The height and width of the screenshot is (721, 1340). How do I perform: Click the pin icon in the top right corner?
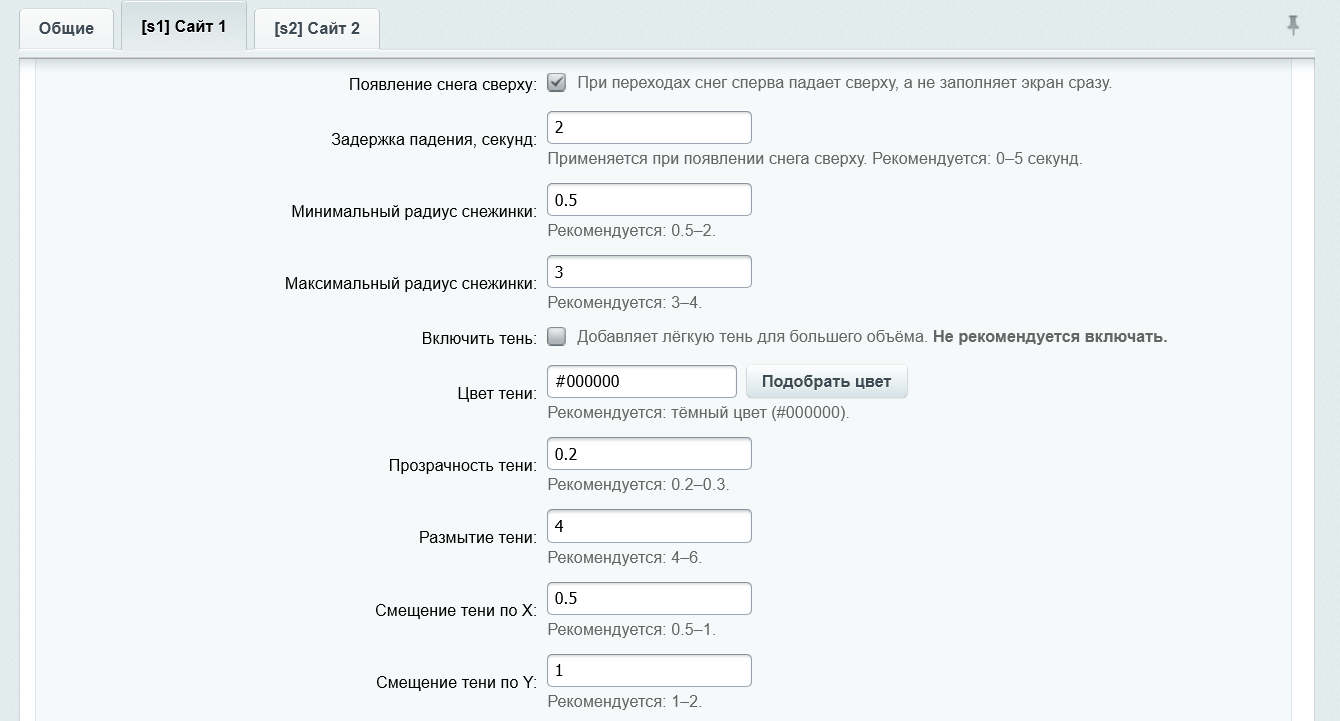click(1294, 27)
